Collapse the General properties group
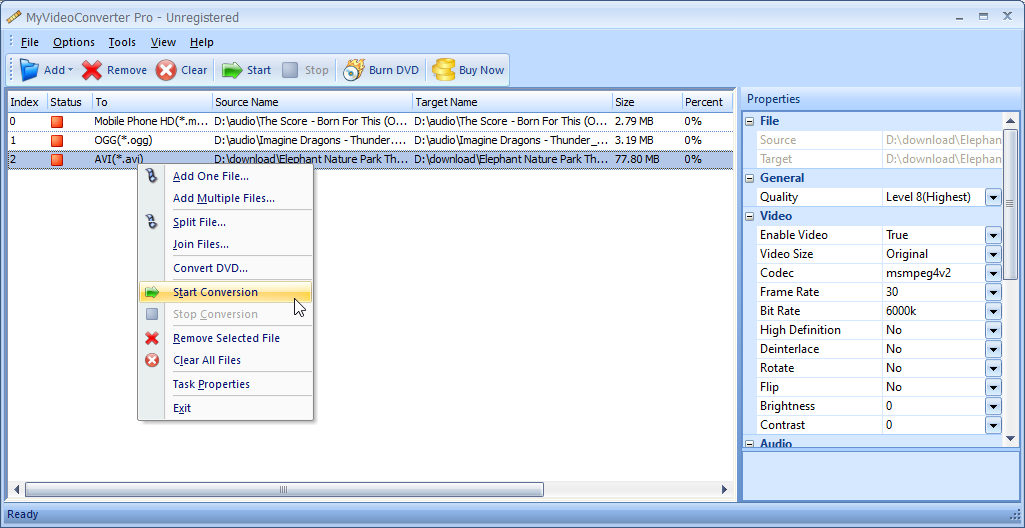Screen dimensions: 1025x528 pyautogui.click(x=749, y=178)
